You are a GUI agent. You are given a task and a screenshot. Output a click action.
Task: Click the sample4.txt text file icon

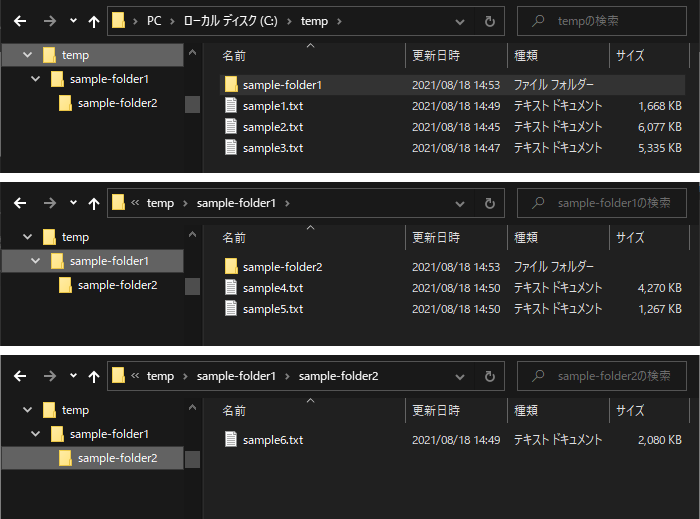231,288
